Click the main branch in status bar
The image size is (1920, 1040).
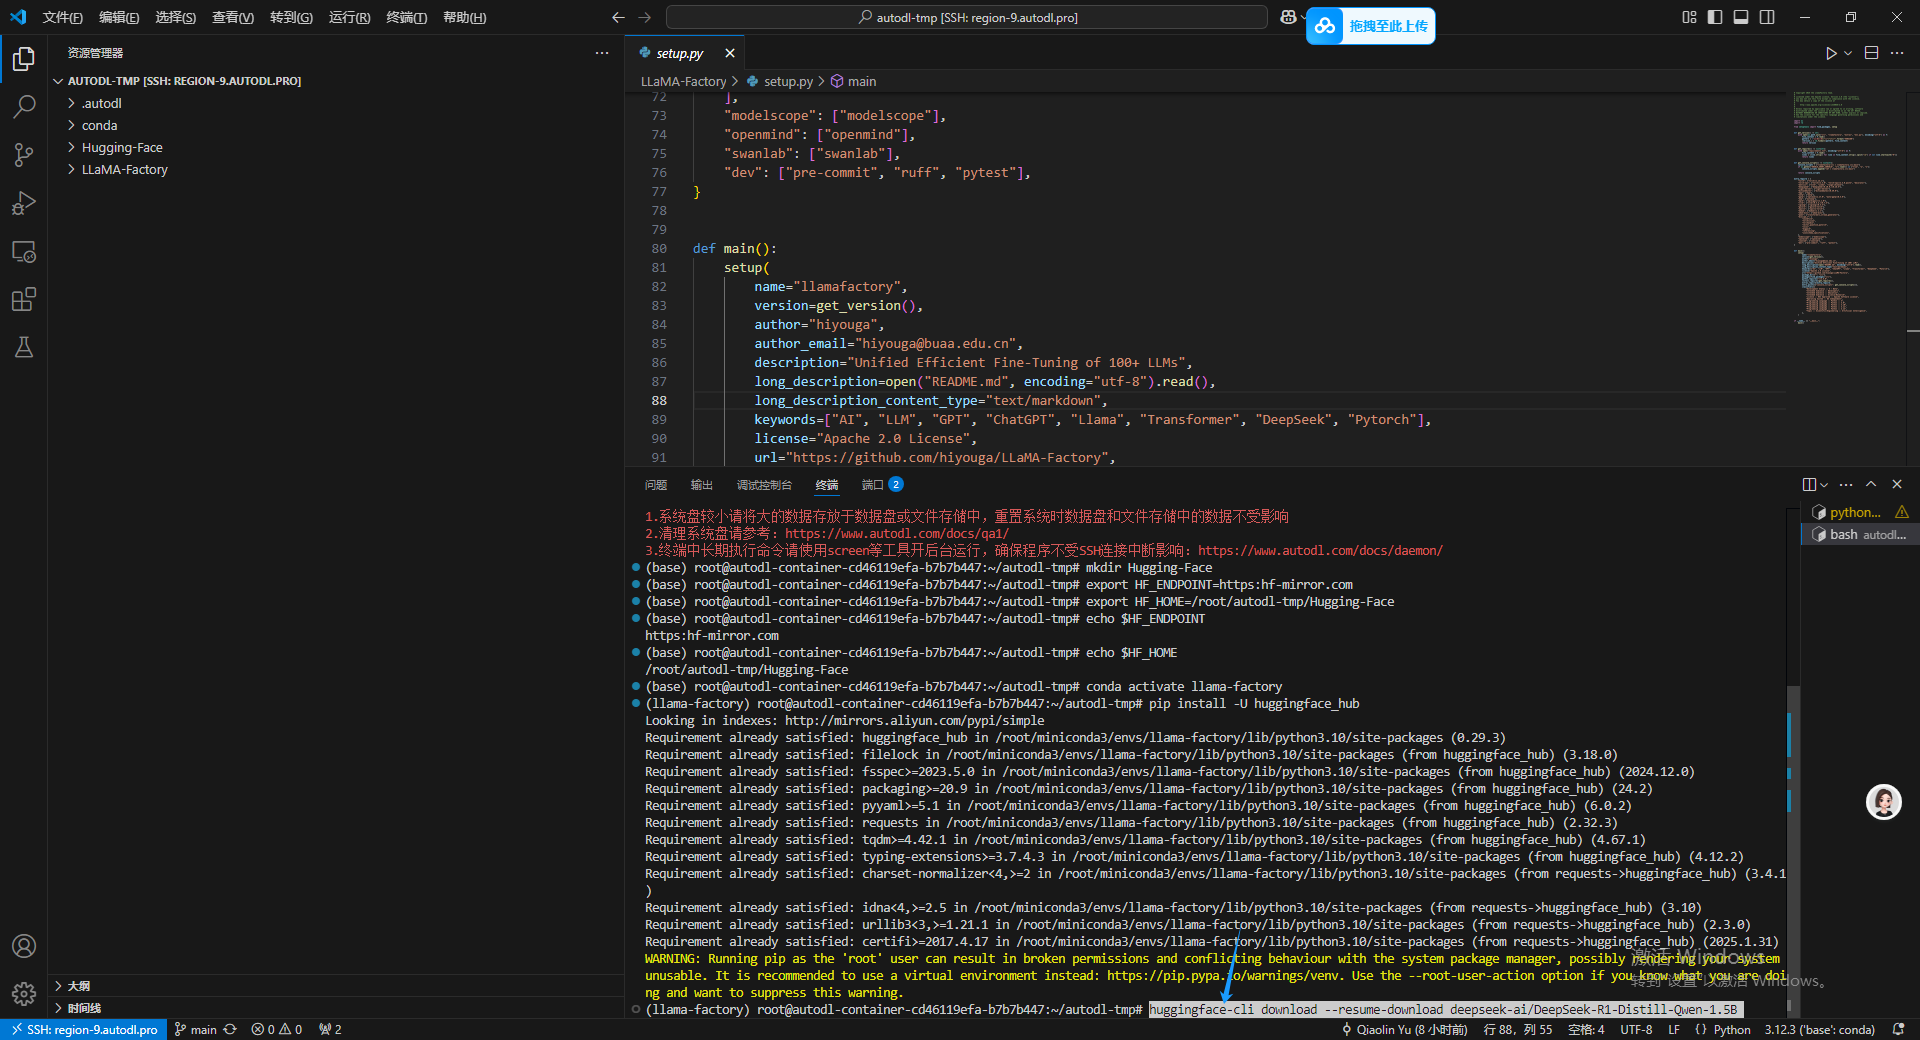pyautogui.click(x=195, y=1029)
